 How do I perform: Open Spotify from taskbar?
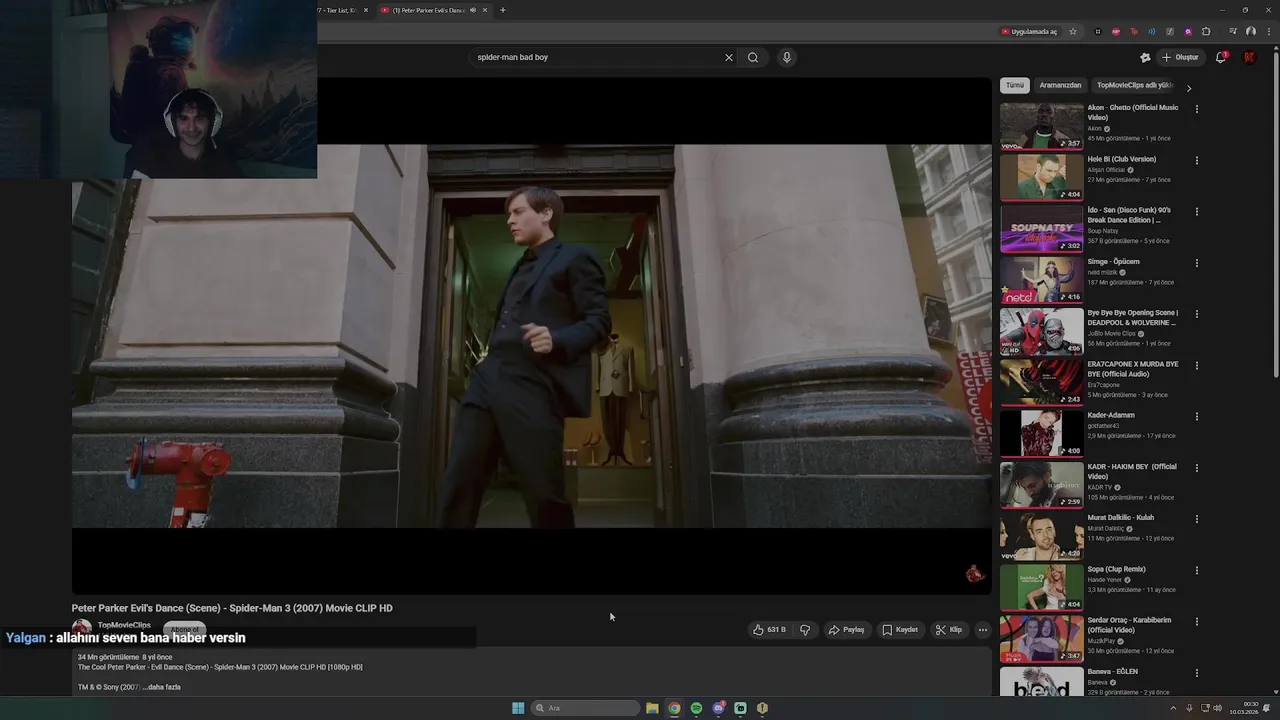[696, 708]
